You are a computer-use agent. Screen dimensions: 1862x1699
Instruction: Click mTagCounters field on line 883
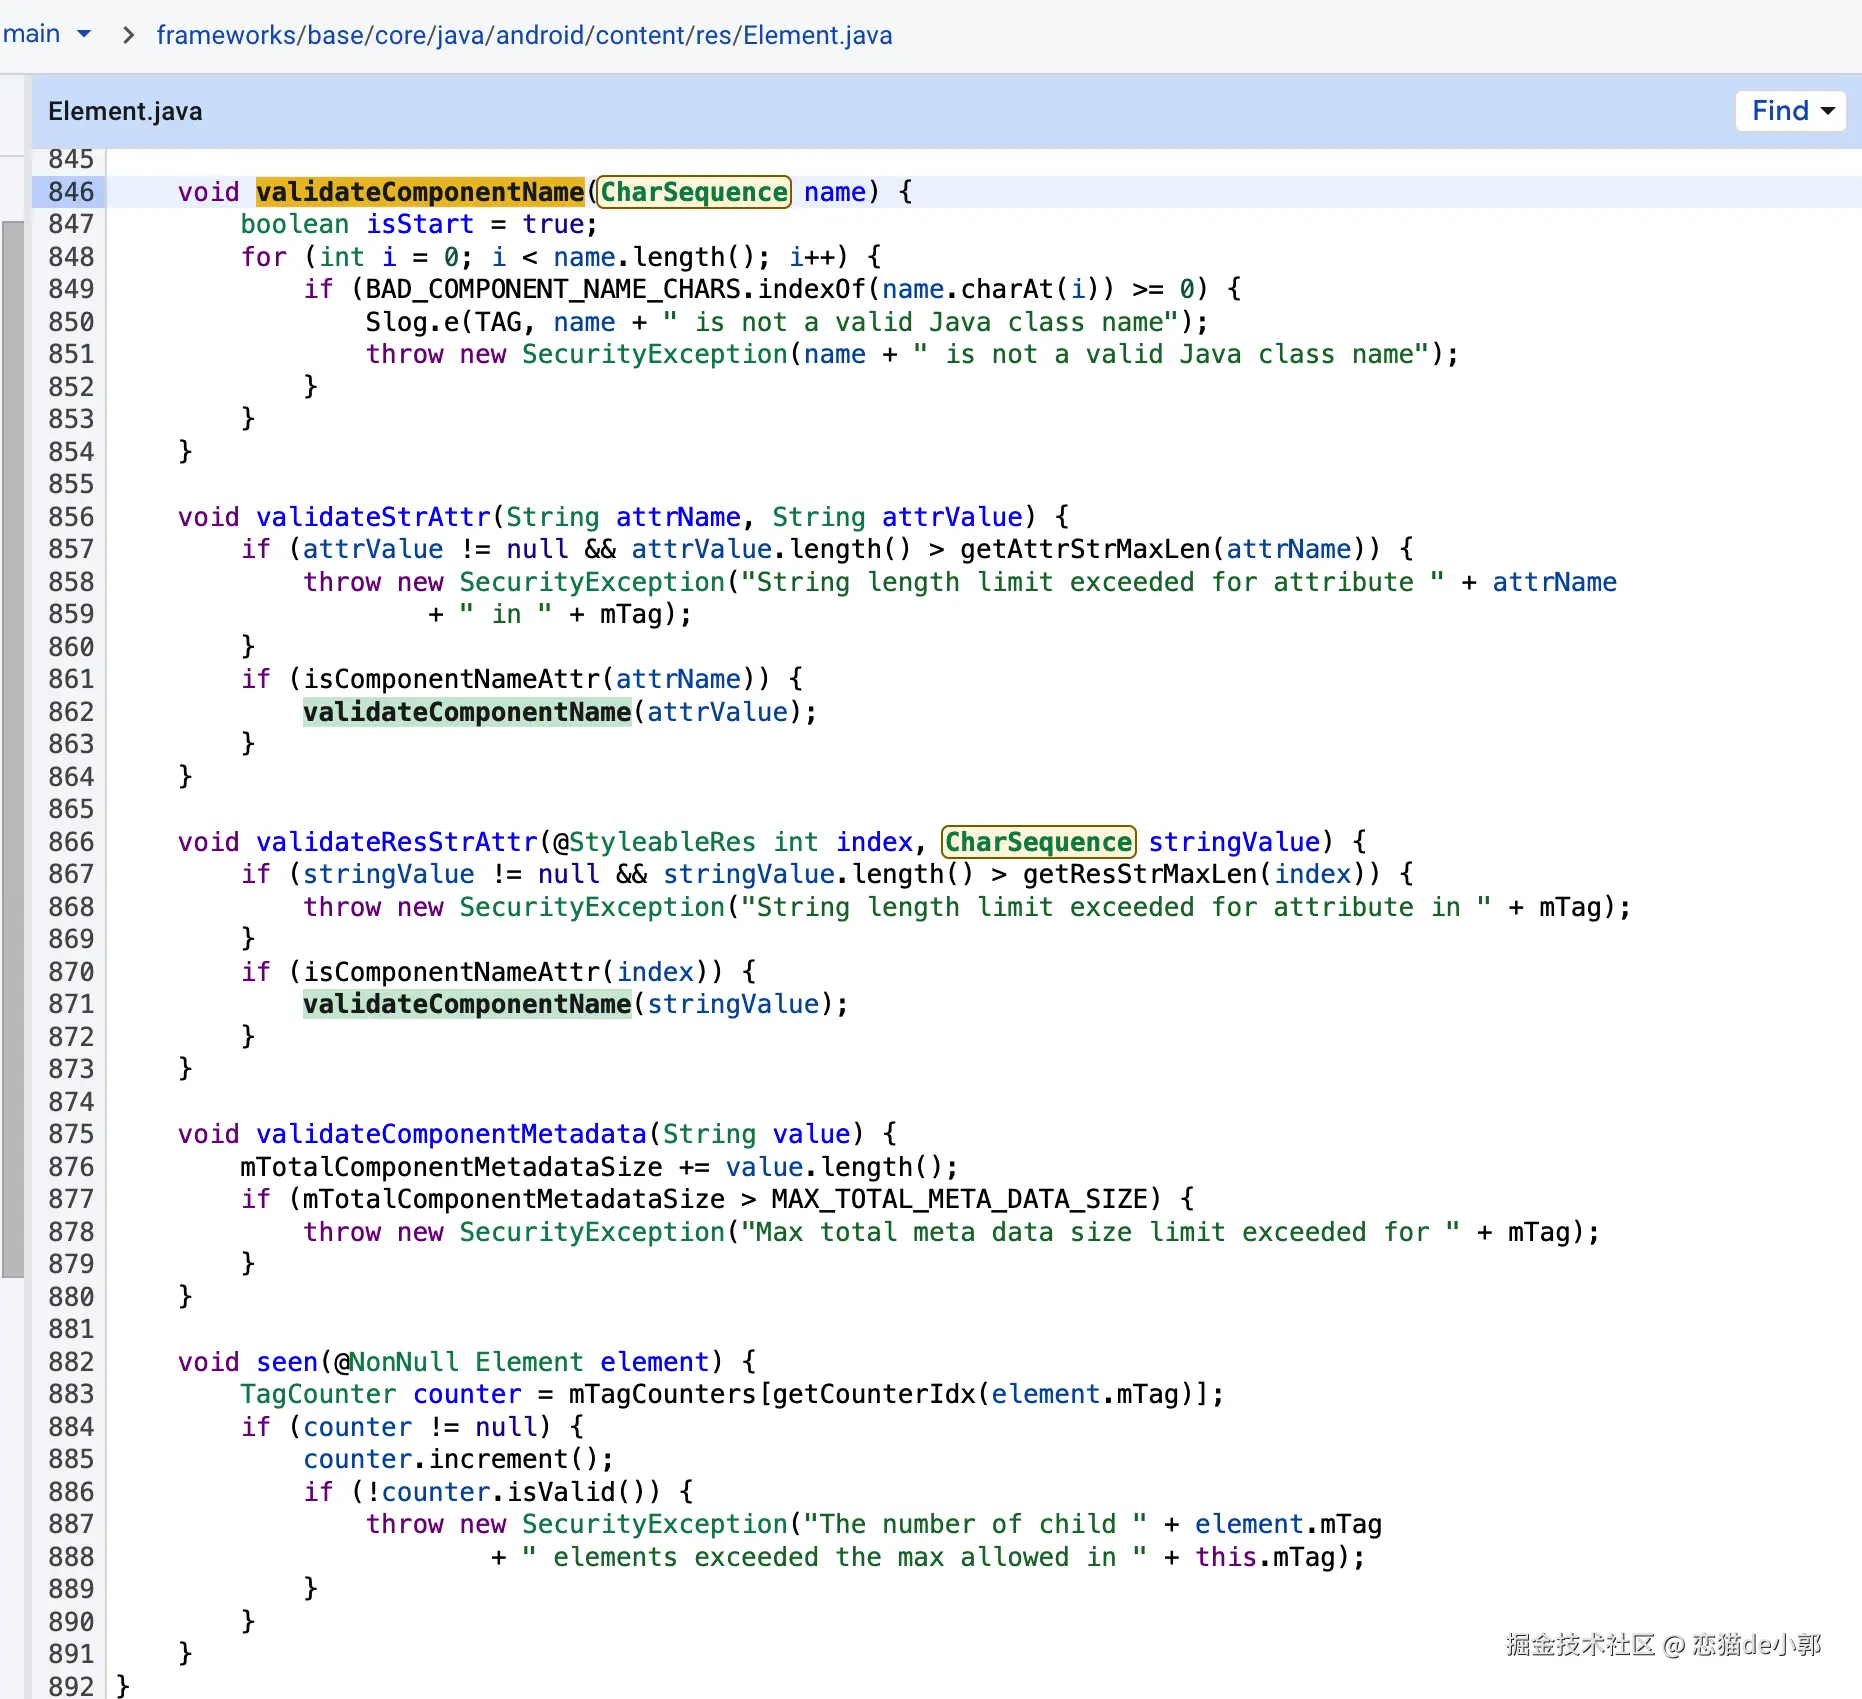click(662, 1394)
